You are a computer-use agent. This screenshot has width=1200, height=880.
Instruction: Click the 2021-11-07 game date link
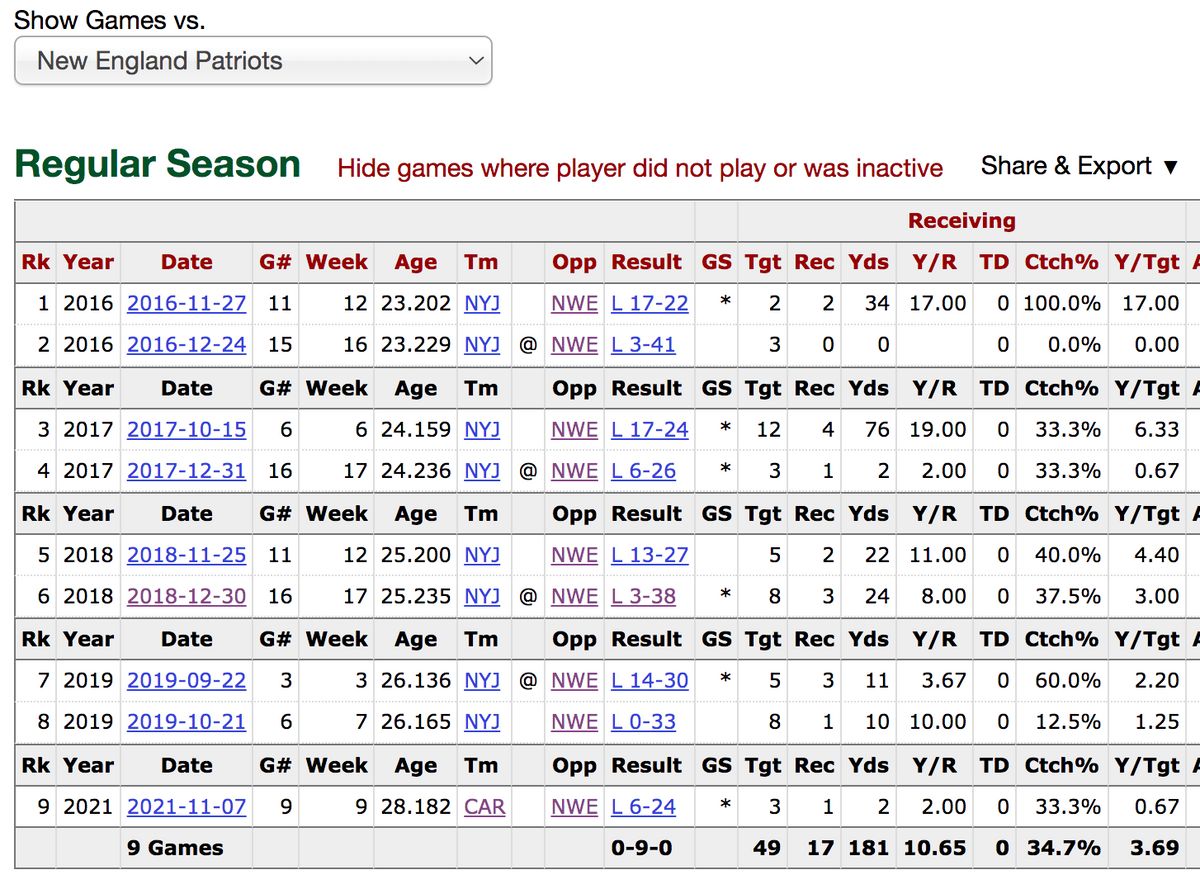click(x=186, y=806)
